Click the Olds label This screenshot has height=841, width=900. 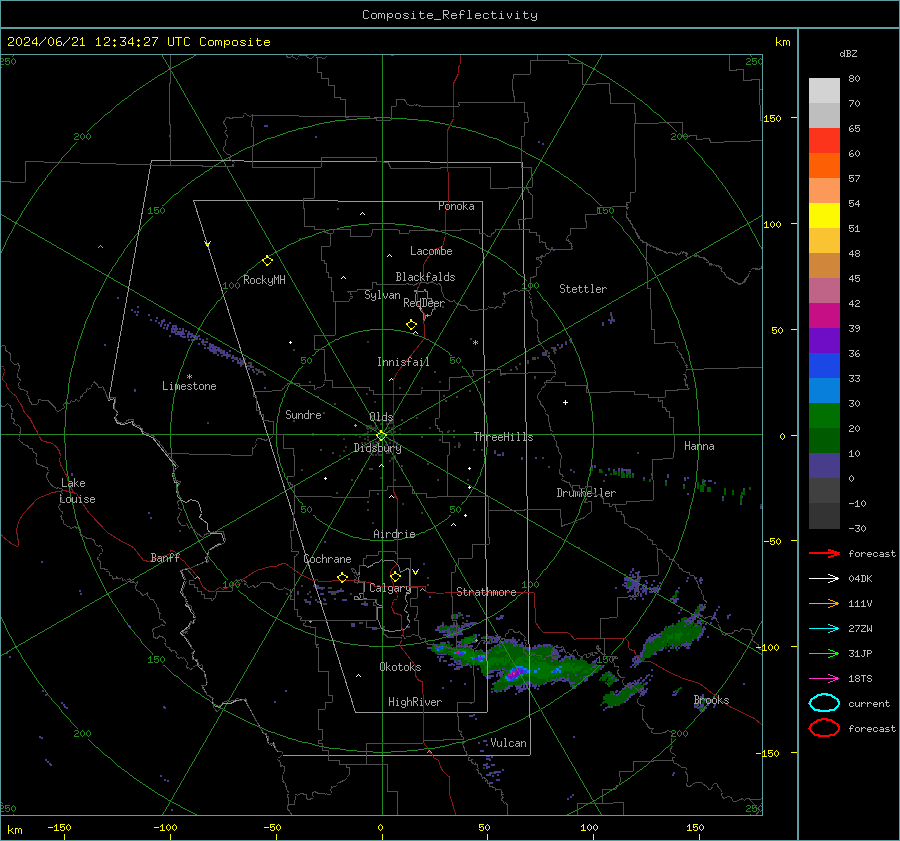[x=381, y=417]
